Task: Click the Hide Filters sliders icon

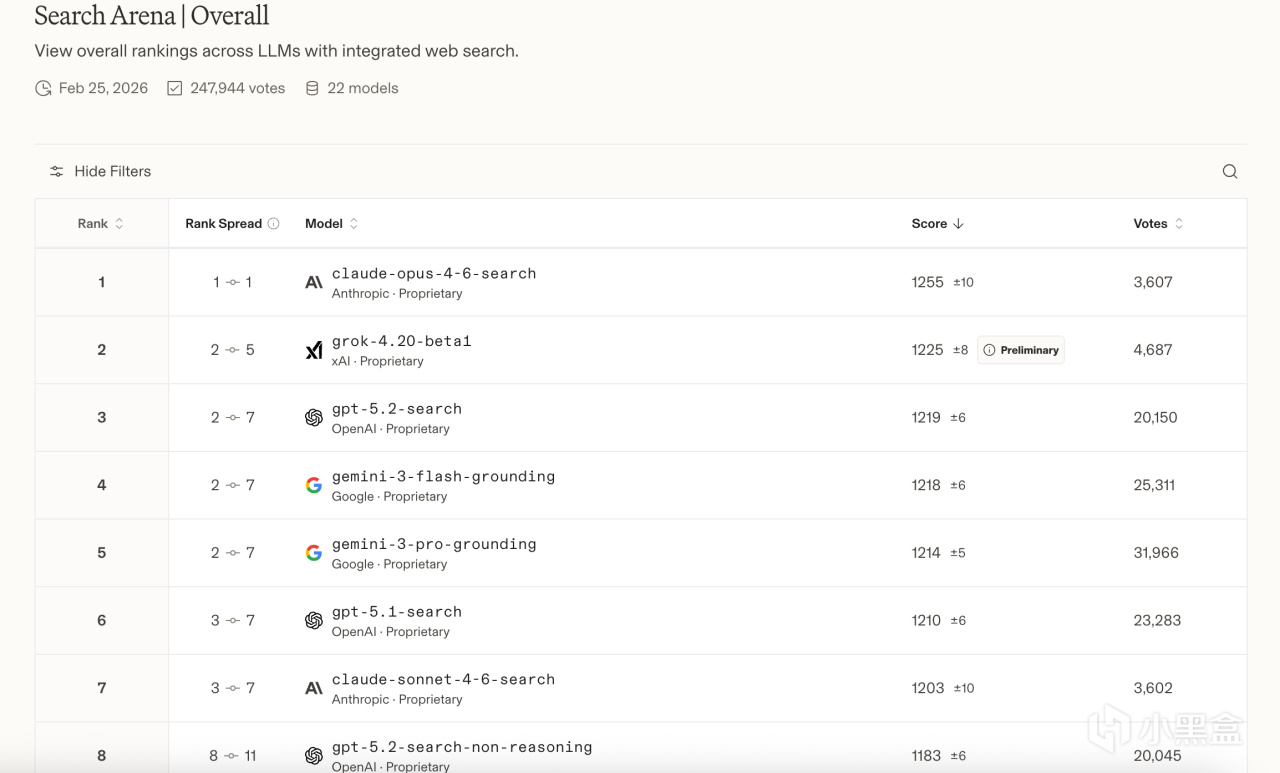Action: tap(57, 172)
